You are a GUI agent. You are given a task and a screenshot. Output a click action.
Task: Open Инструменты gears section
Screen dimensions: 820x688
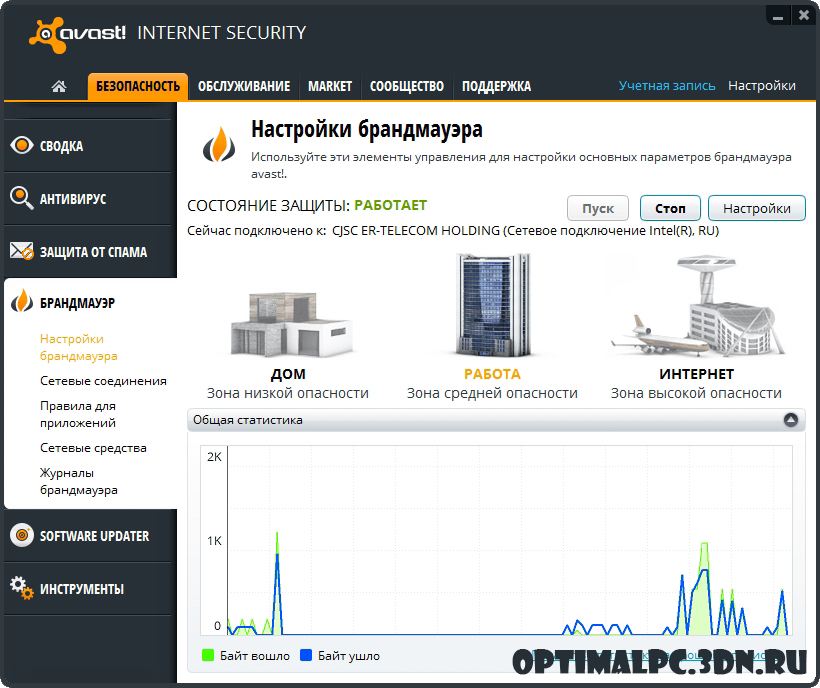[x=88, y=589]
